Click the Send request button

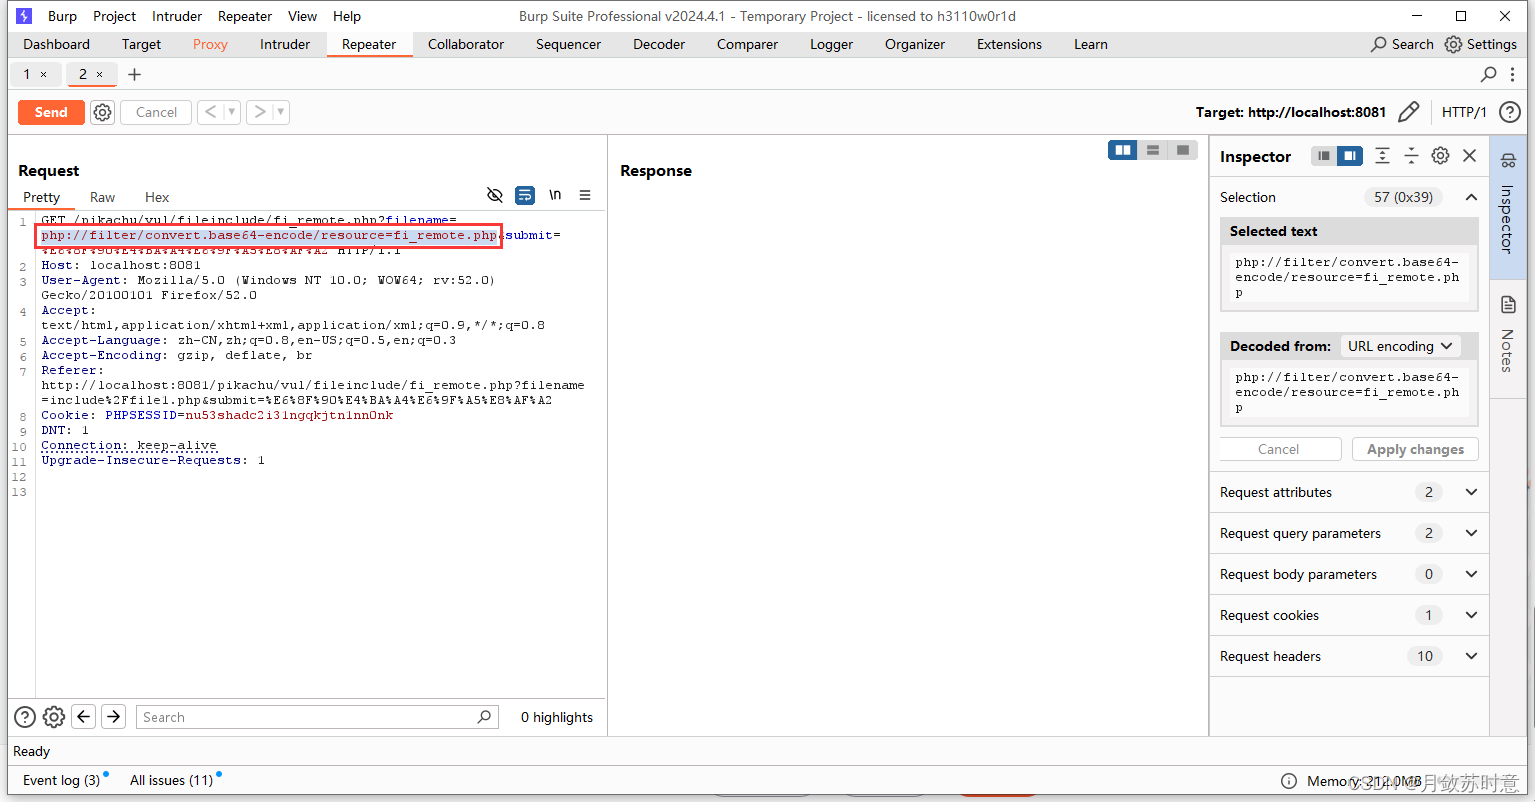51,112
